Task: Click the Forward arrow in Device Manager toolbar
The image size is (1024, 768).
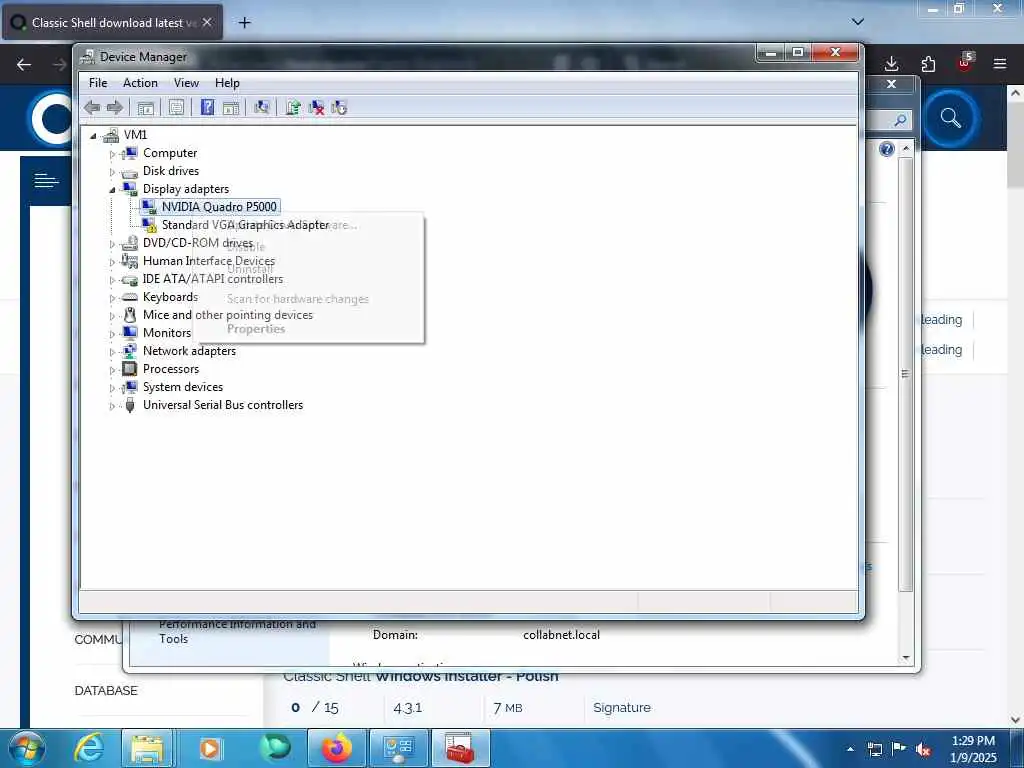Action: (x=115, y=108)
